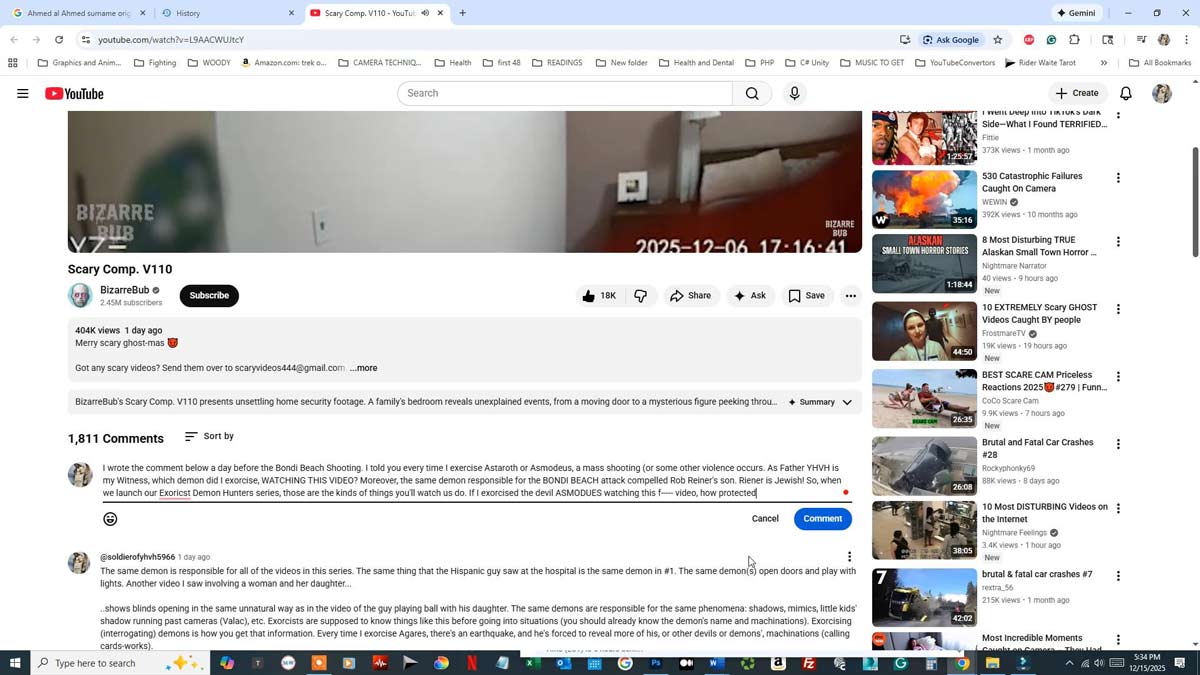Dislike the video with thumbs down

click(641, 296)
